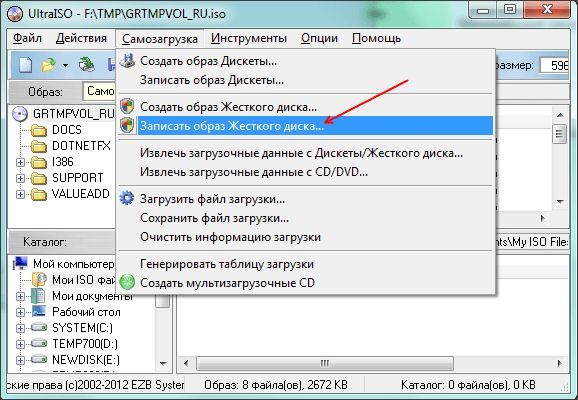Choose Извлечь загрузочные данные с CD/DVD
The width and height of the screenshot is (578, 400).
[x=306, y=172]
